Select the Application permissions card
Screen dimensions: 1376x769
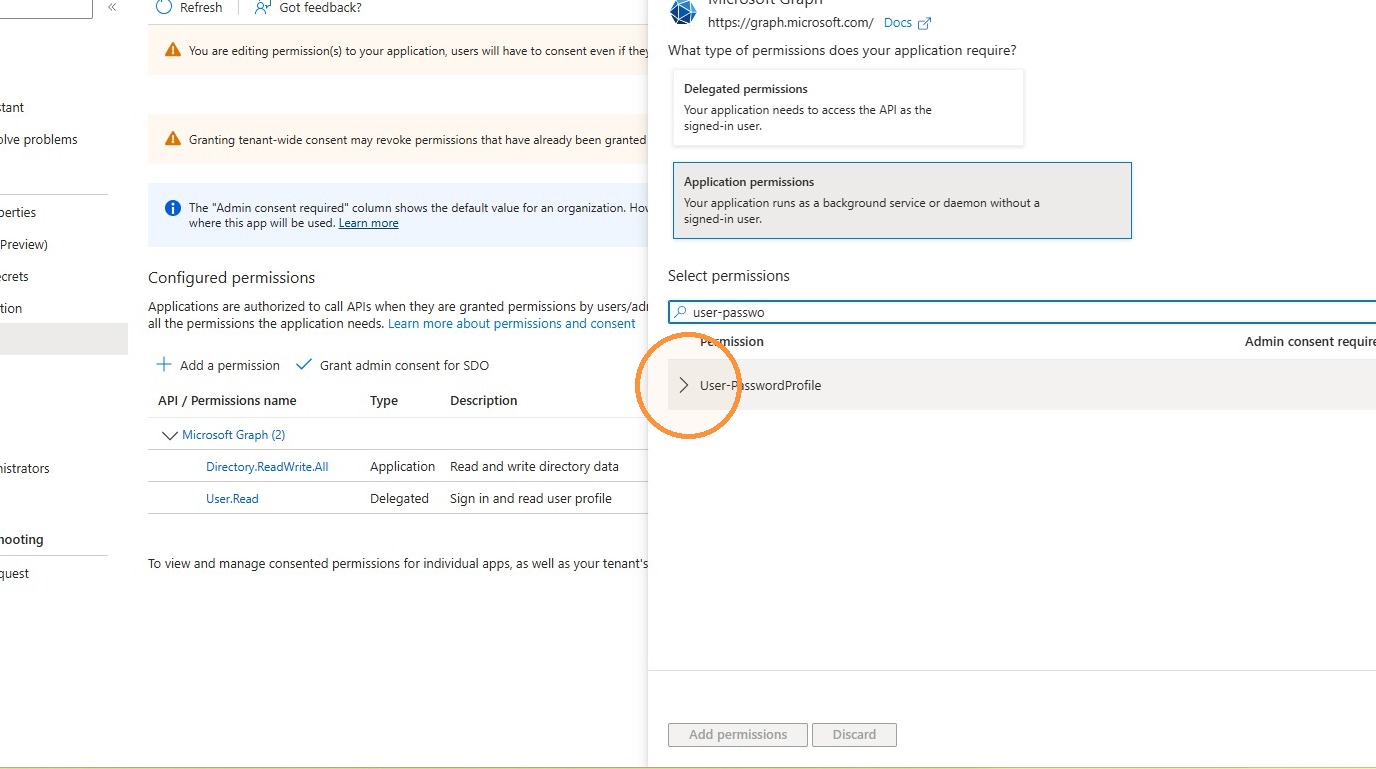pos(902,200)
